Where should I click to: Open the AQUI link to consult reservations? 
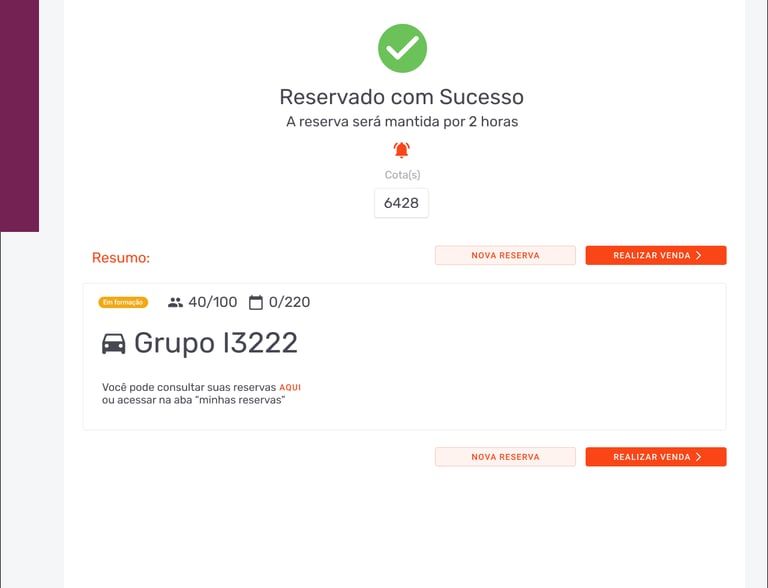[290, 388]
